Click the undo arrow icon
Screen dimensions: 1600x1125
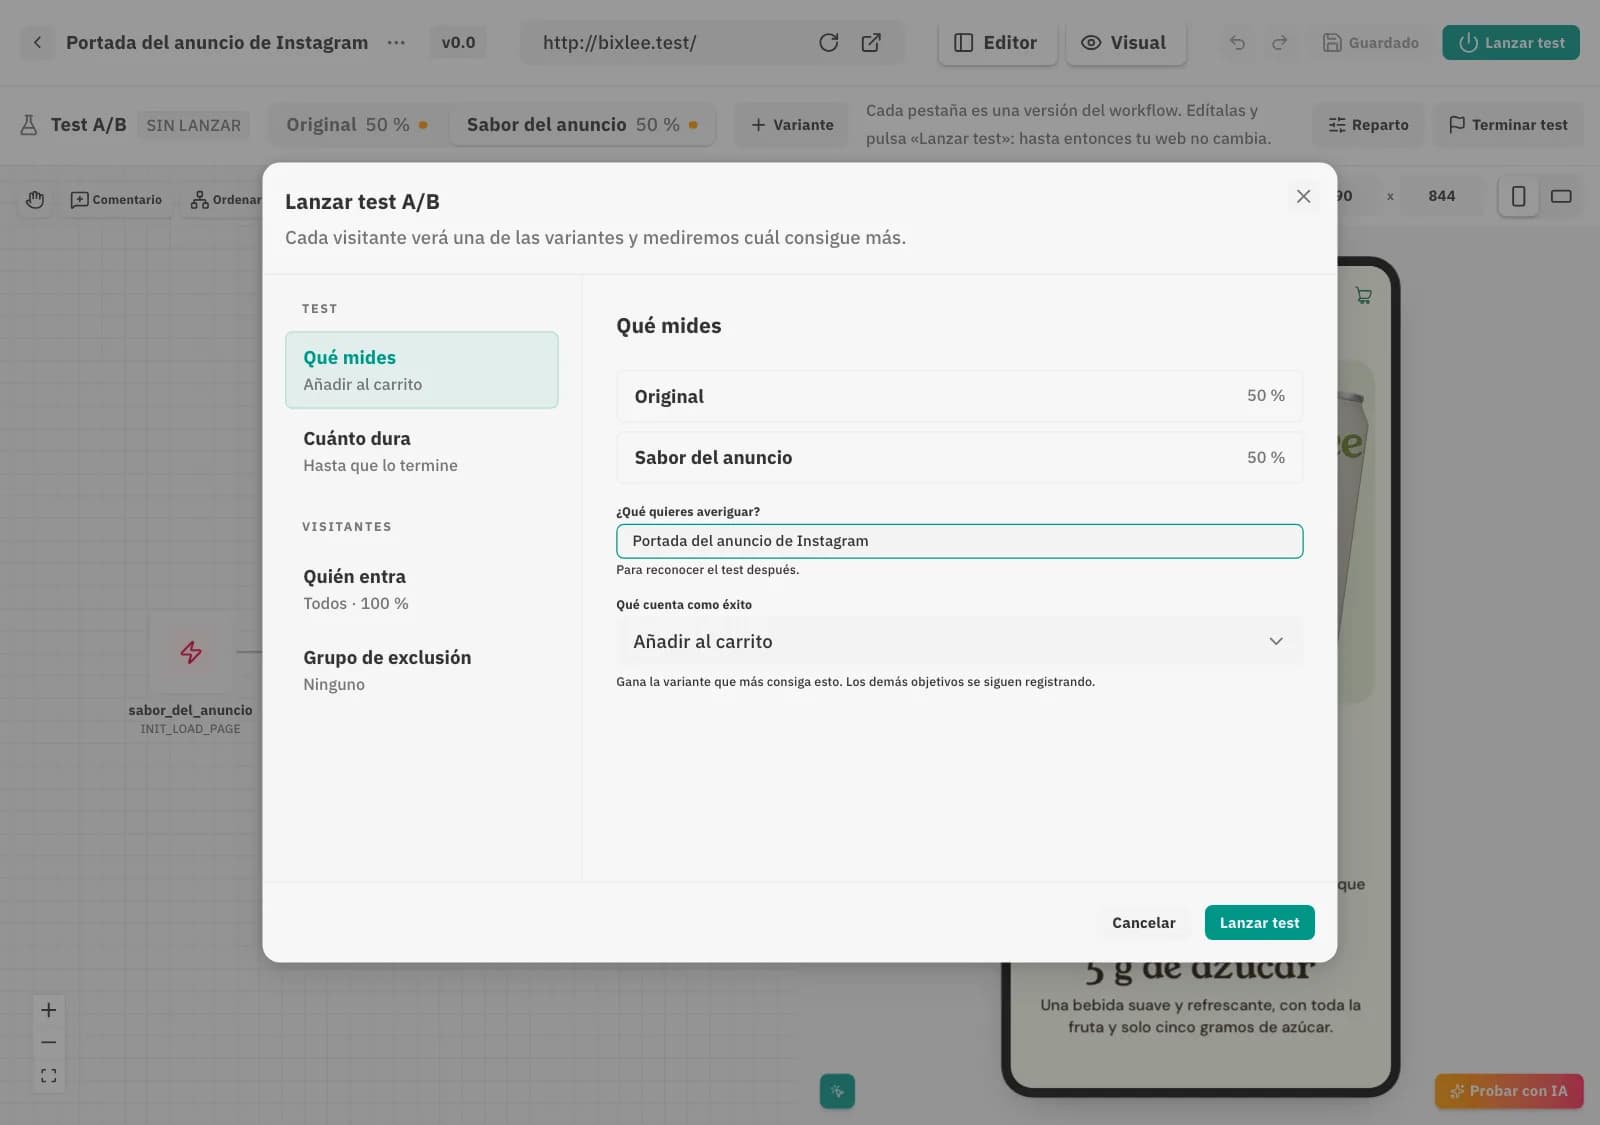click(x=1237, y=42)
